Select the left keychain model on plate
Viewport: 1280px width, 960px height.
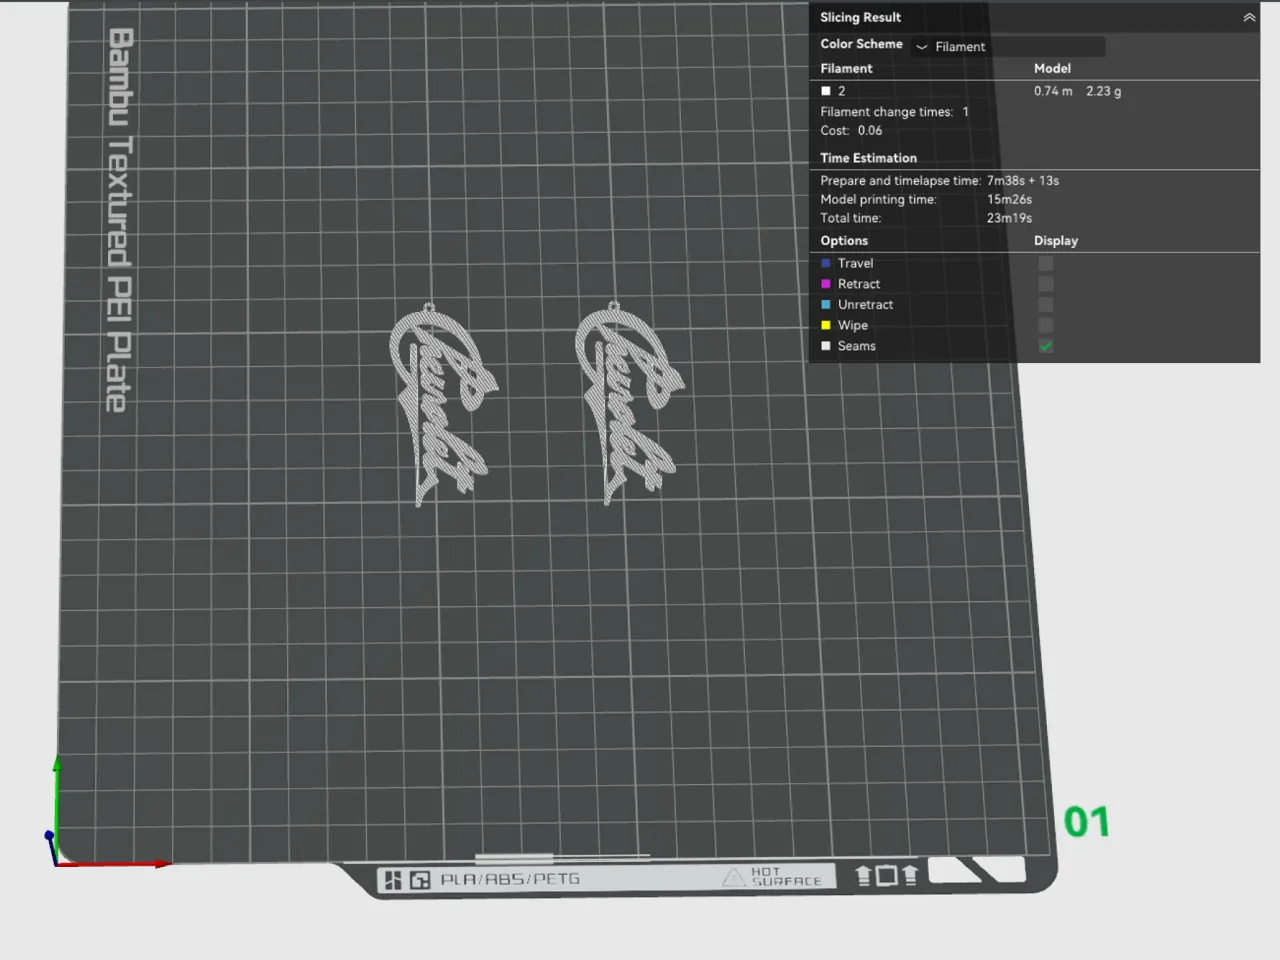coord(442,405)
